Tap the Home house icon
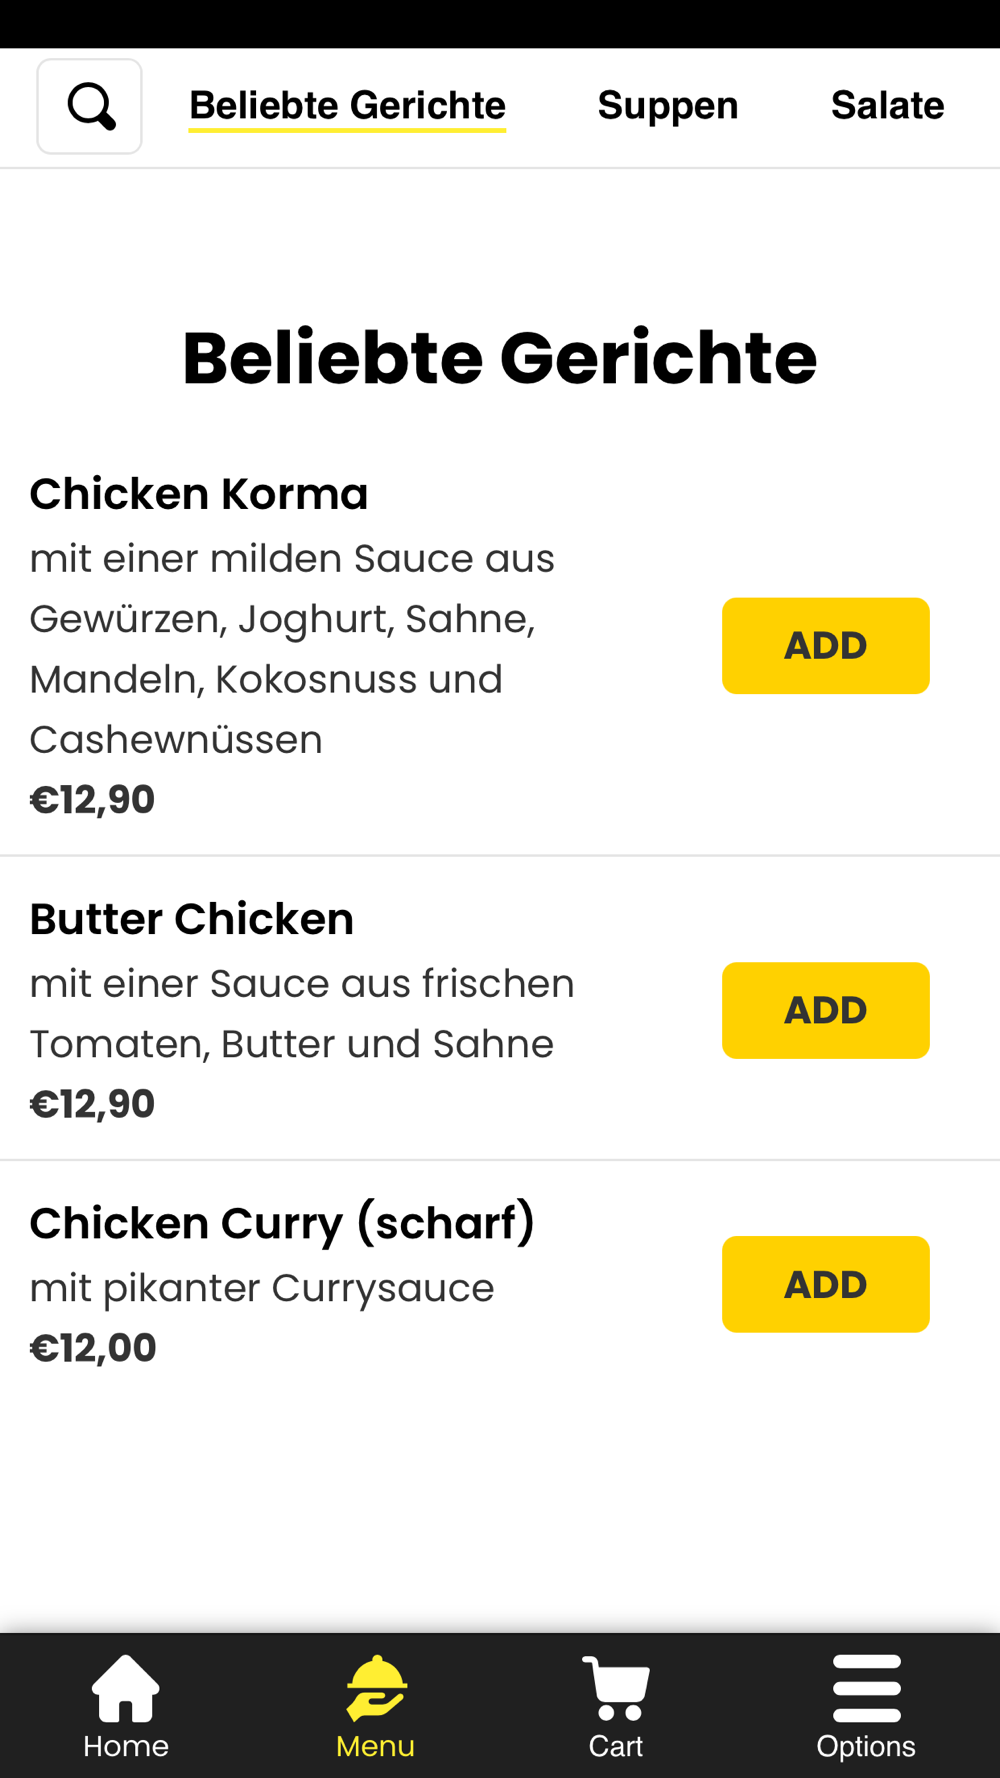Viewport: 1000px width, 1778px height. (126, 1688)
